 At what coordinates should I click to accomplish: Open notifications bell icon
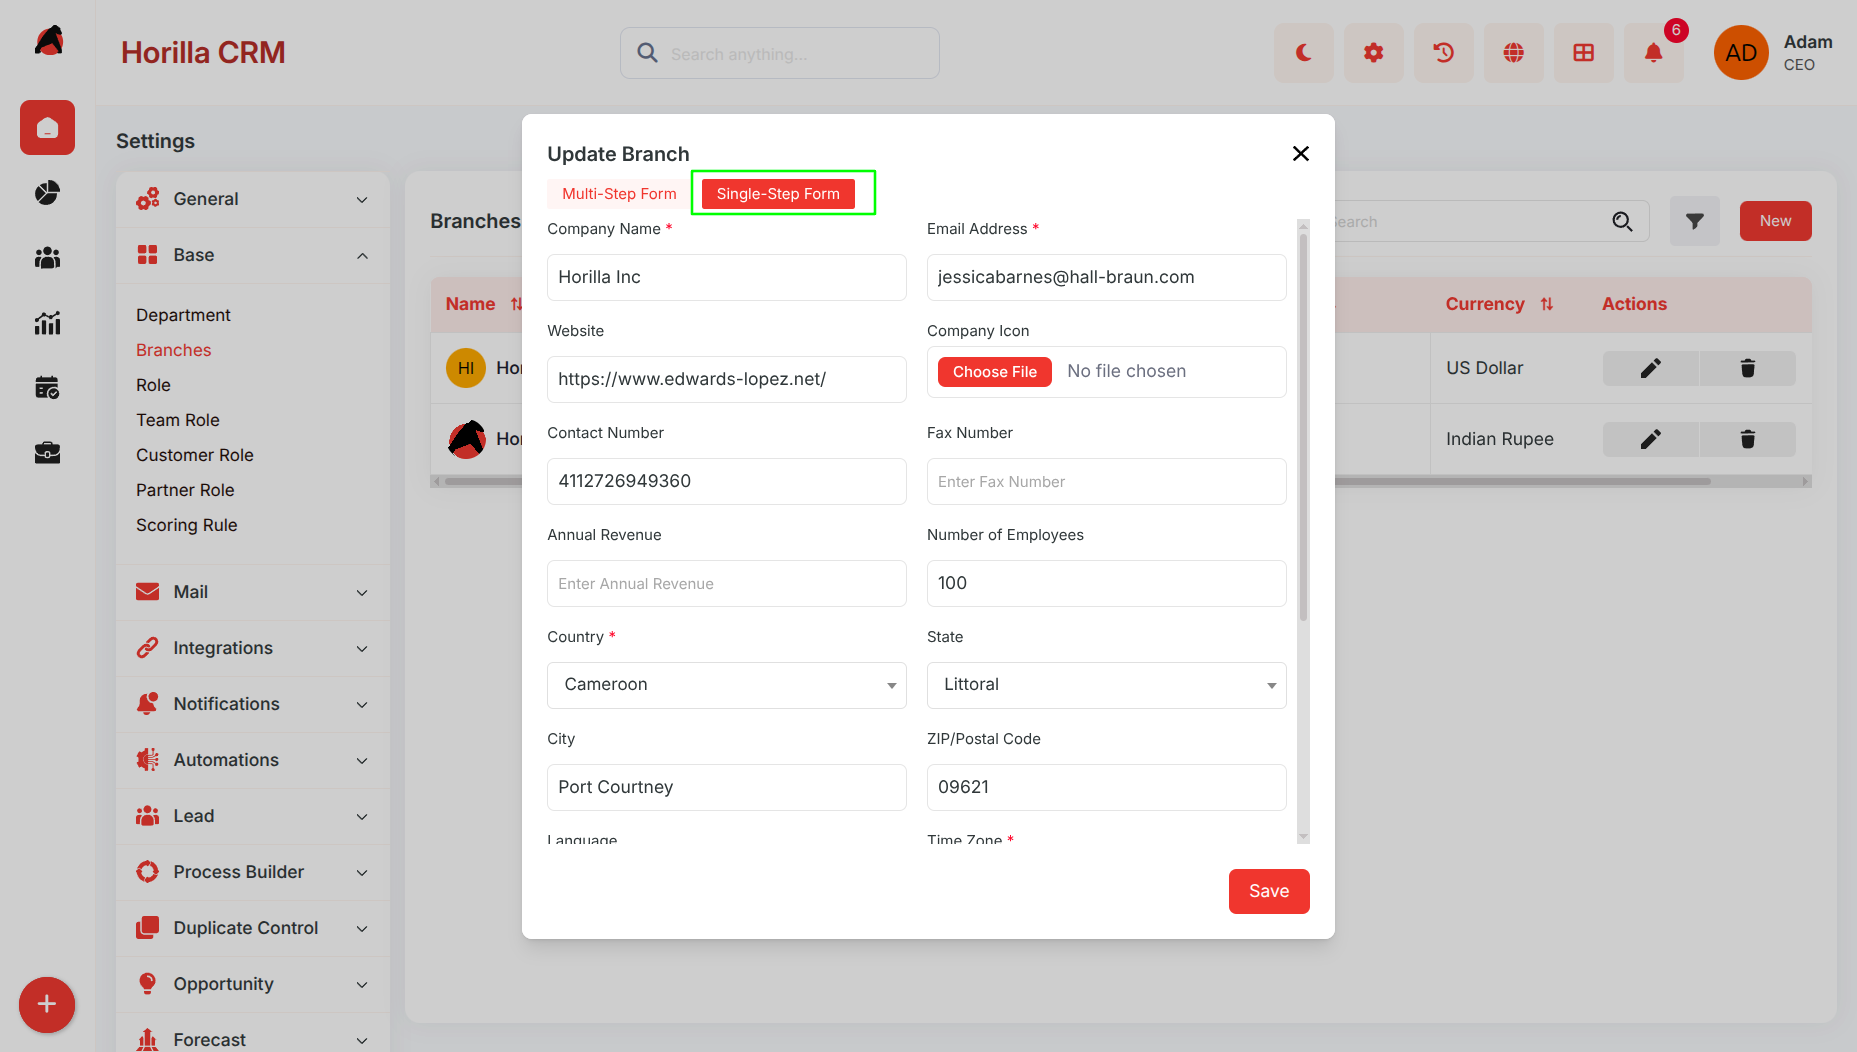pyautogui.click(x=1653, y=53)
